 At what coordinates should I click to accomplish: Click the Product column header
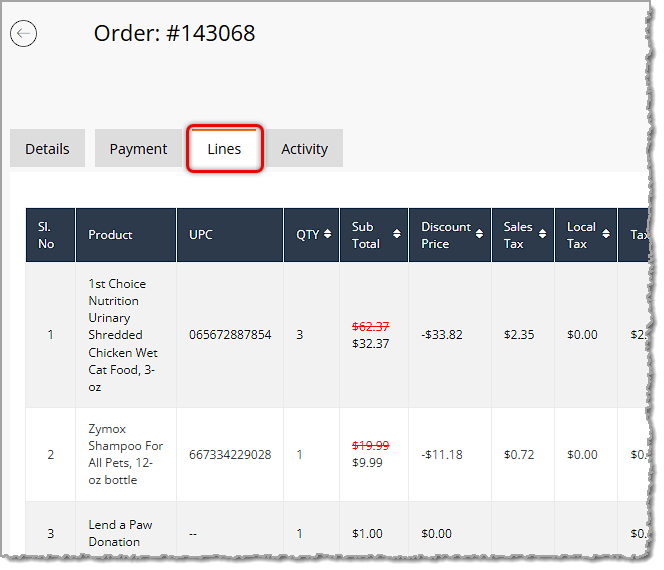[x=126, y=235]
